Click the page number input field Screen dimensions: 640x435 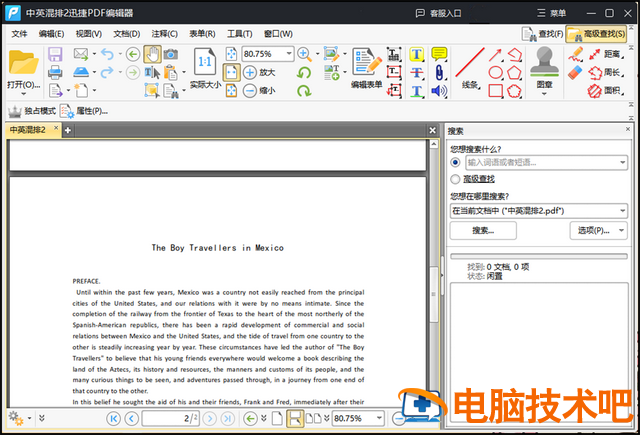pos(171,418)
